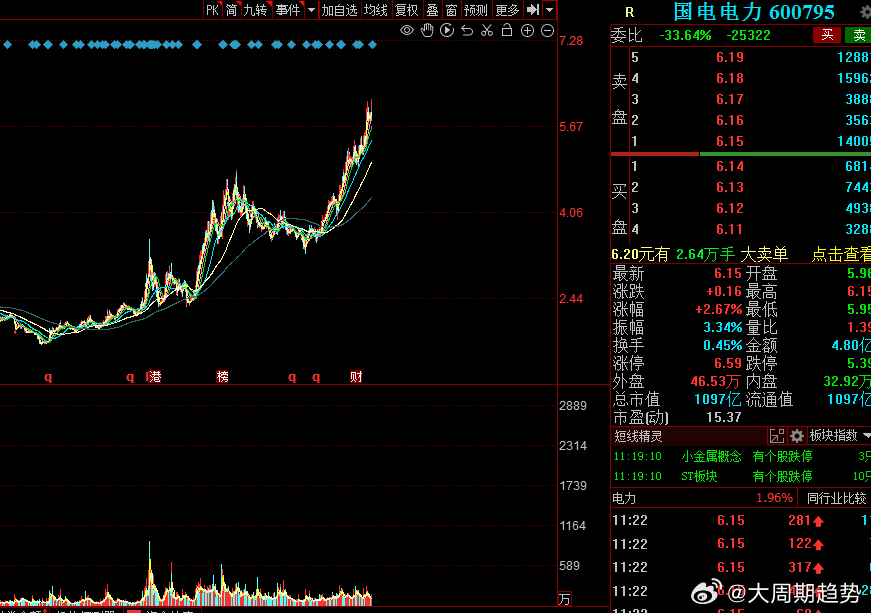Toggle the chart lock icon
871x613 pixels.
507,30
